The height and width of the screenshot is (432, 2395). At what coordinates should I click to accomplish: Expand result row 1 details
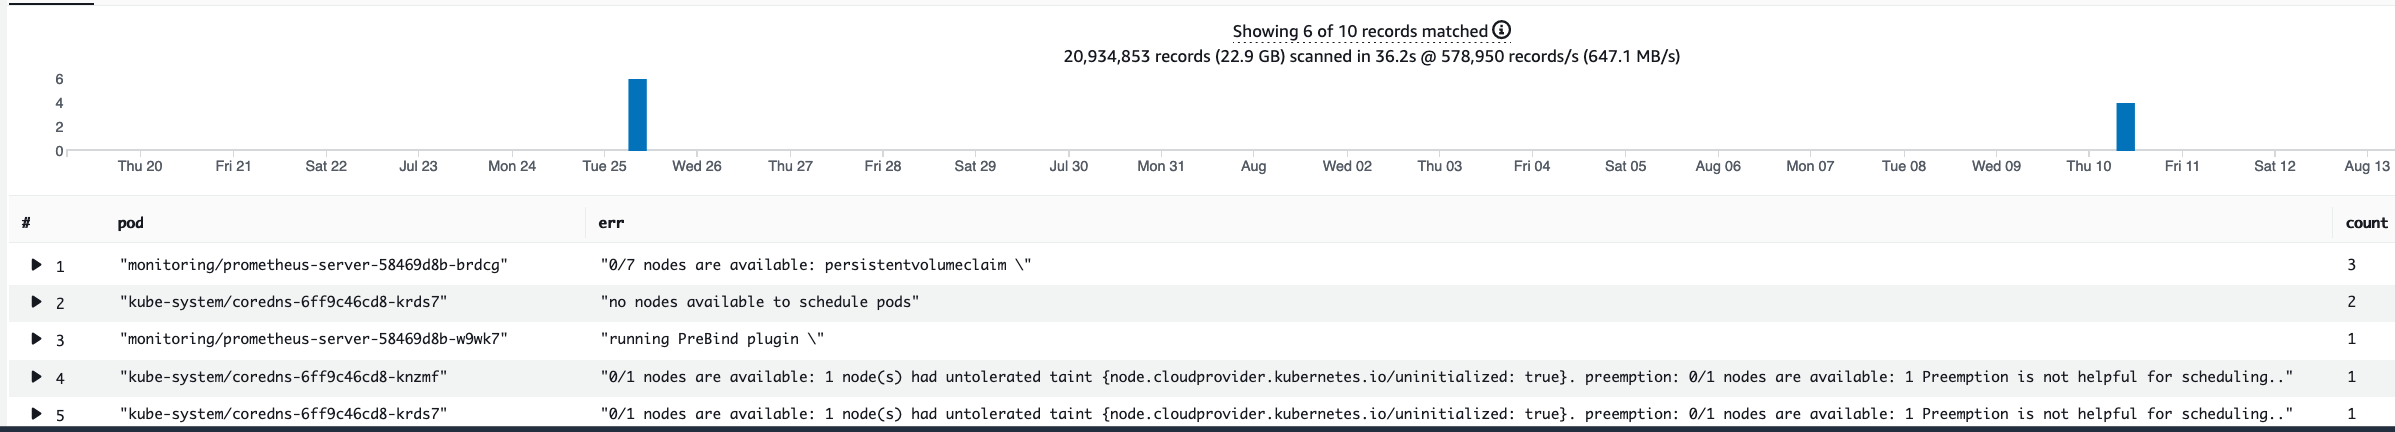36,265
